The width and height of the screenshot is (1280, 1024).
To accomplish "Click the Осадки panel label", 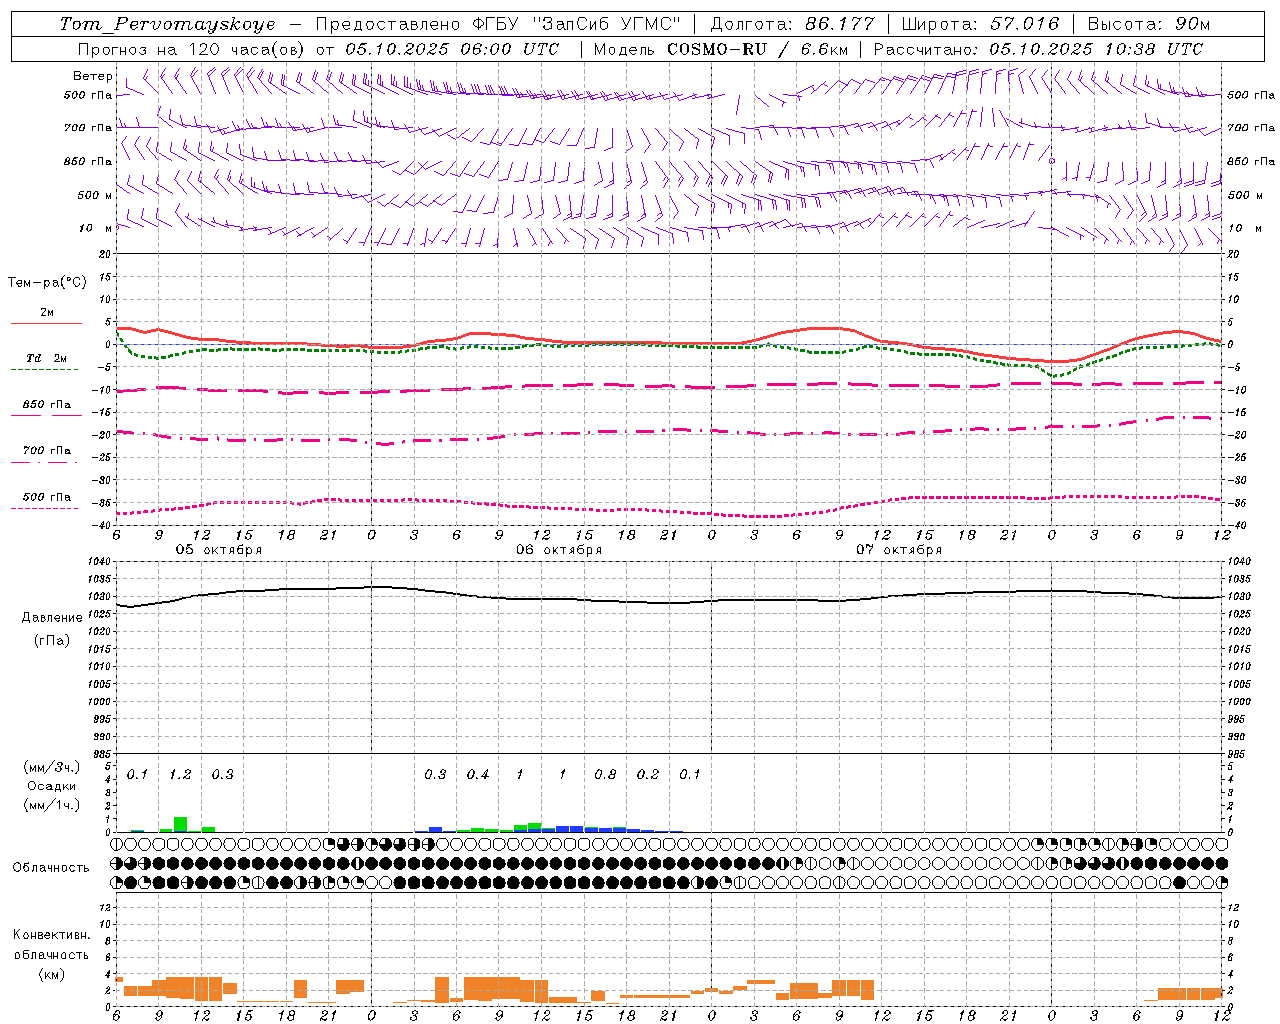I will point(51,786).
